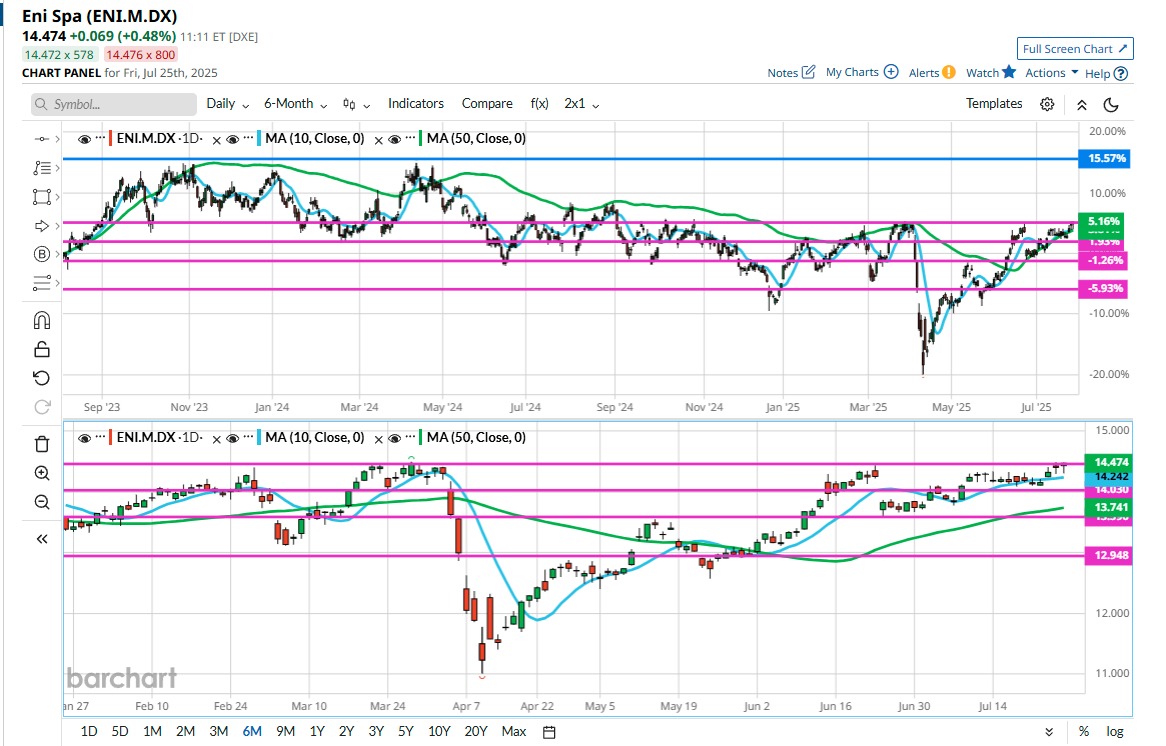Collapse the chart toolbar with double chevron
Screen dimensions: 1166x746
pyautogui.click(x=1081, y=105)
